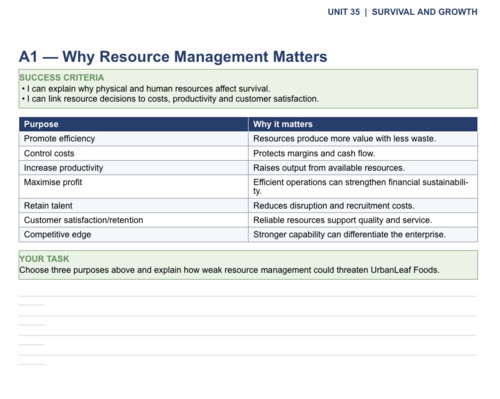Image resolution: width=500 pixels, height=399 pixels.
Task: Click the 'Why it matters' column header
Action: pos(363,124)
